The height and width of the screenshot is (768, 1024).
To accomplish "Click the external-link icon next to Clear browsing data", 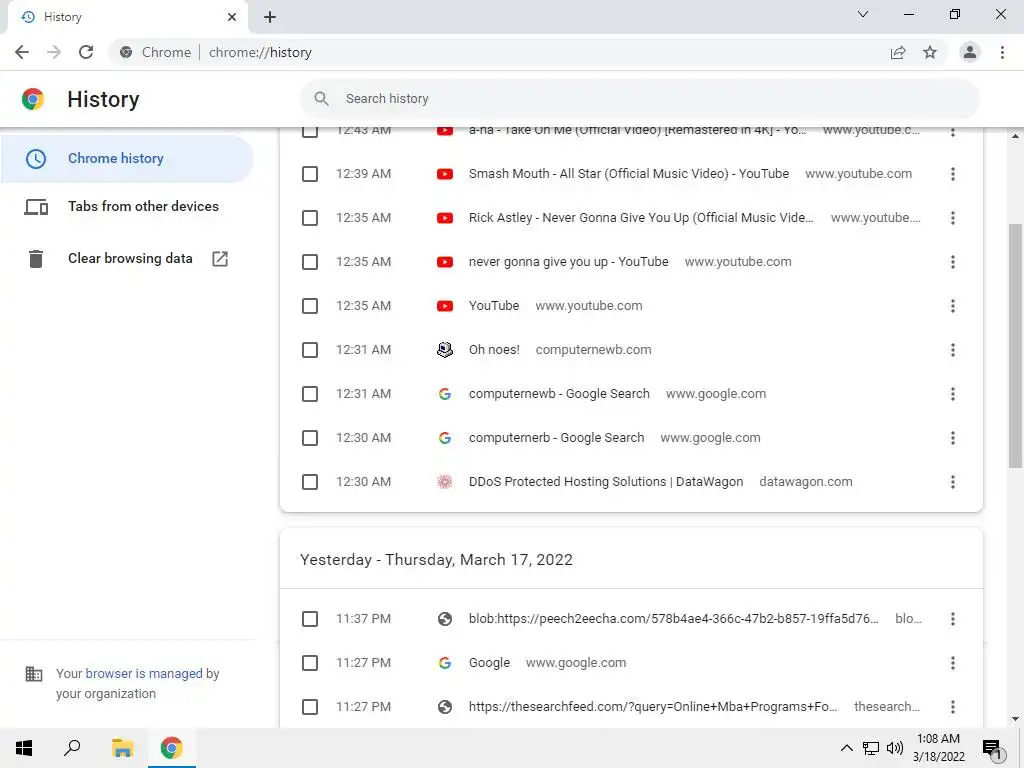I will pos(220,259).
